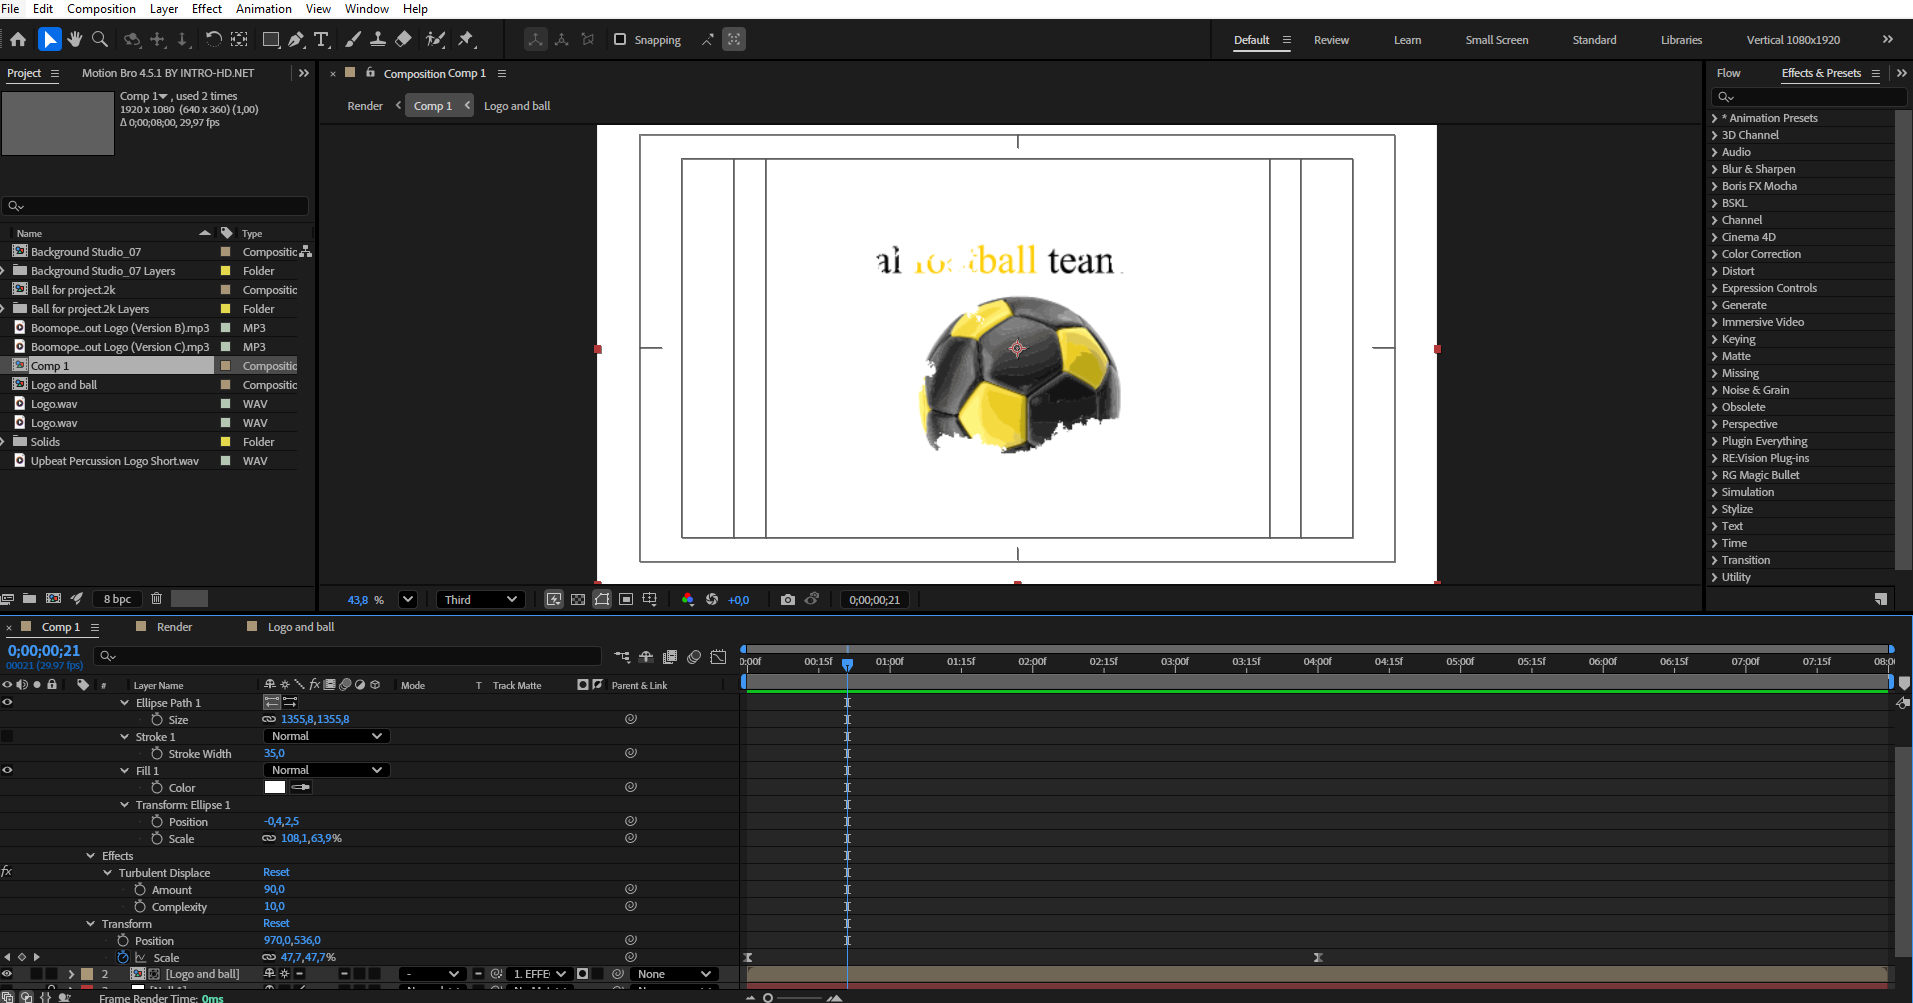
Task: Activate the Puppet Pin tool
Action: 466,40
